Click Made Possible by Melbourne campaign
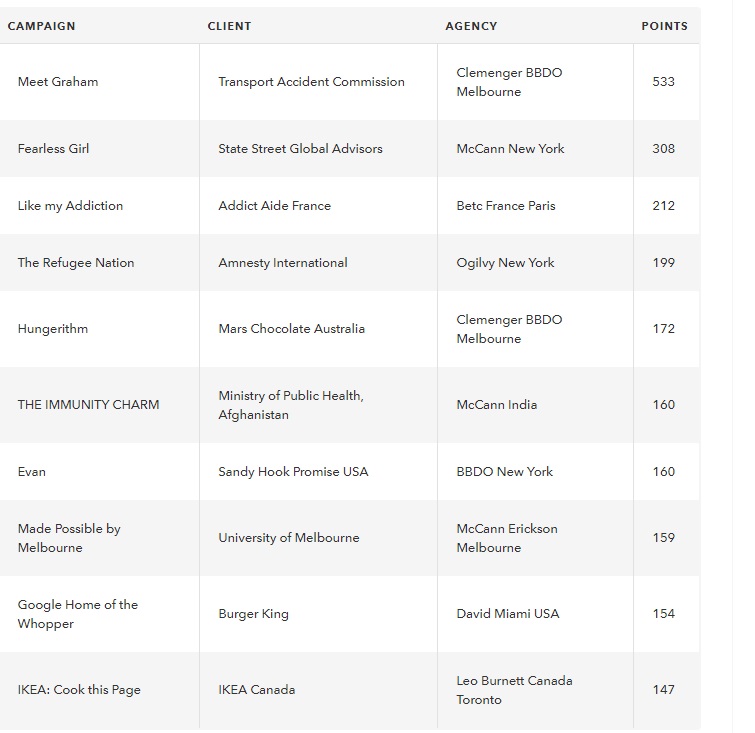 pyautogui.click(x=69, y=538)
